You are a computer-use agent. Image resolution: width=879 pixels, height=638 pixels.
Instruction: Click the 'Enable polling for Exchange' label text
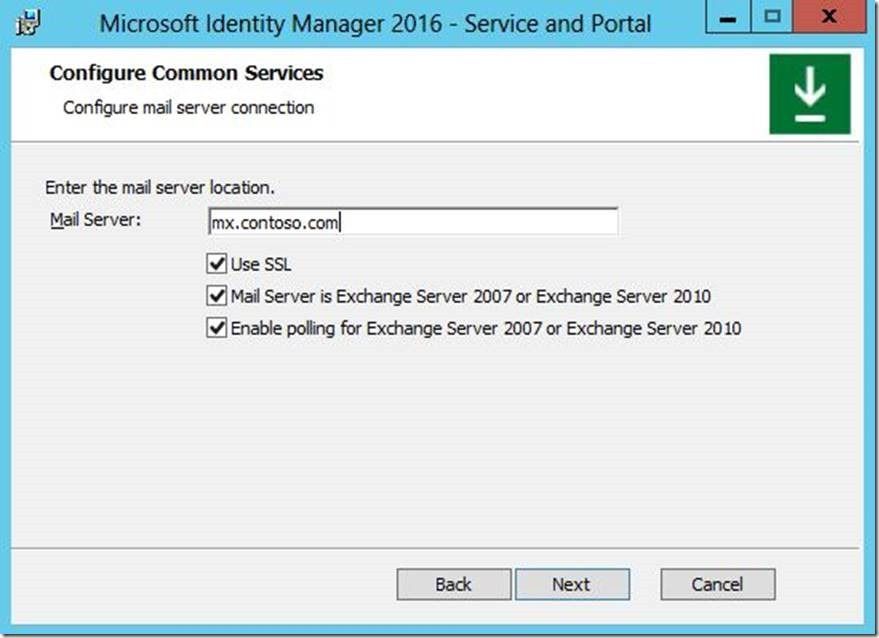[485, 328]
